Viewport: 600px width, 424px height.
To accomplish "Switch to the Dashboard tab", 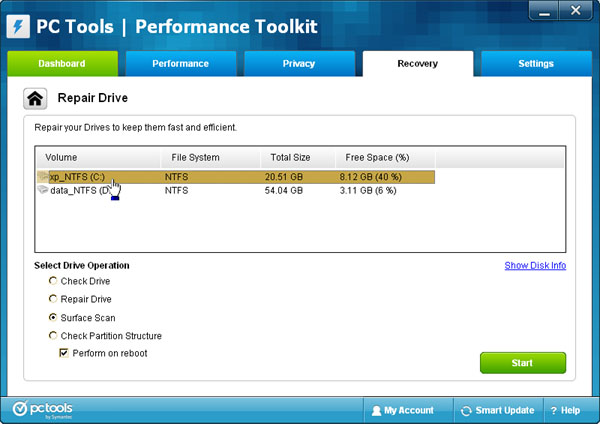I will pyautogui.click(x=62, y=64).
